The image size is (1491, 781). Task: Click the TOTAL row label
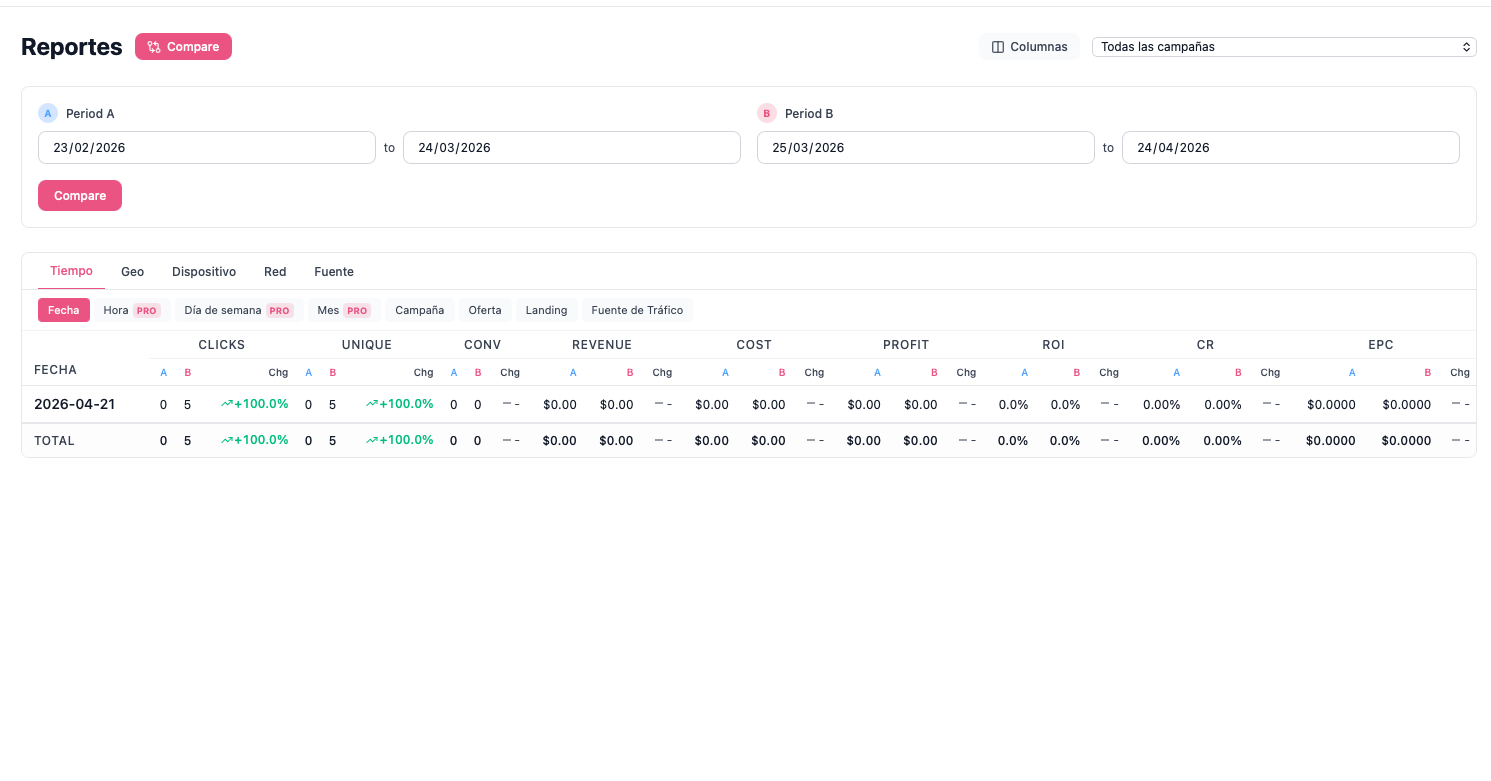point(54,441)
